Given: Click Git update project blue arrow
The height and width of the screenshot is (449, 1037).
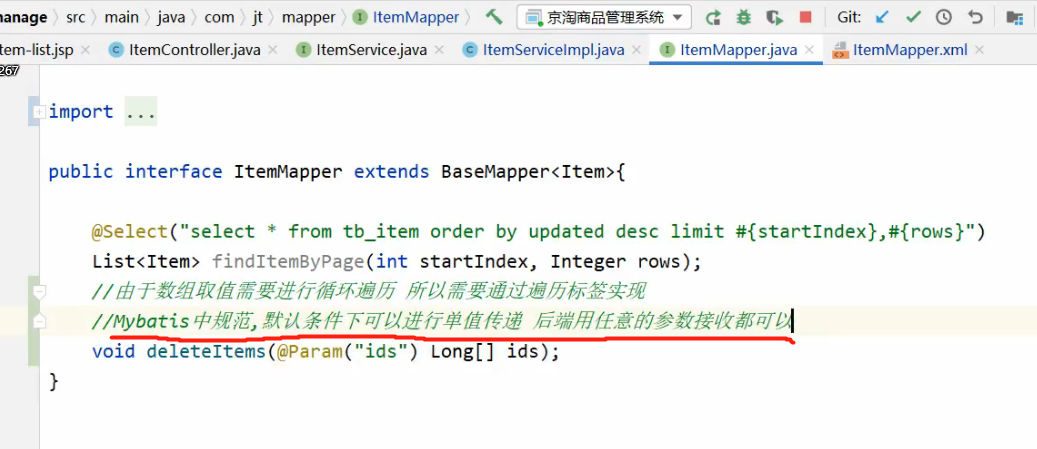Looking at the screenshot, I should [x=882, y=18].
